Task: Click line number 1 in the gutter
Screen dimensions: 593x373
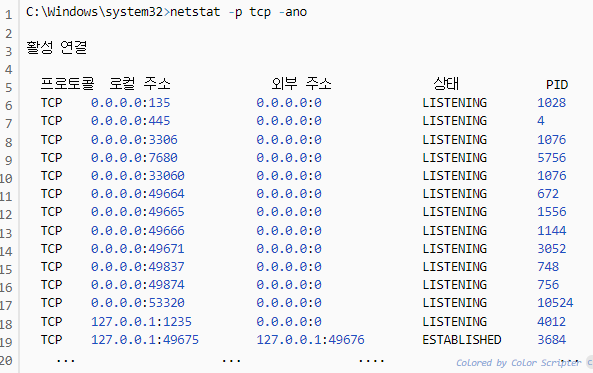Action: (9, 15)
